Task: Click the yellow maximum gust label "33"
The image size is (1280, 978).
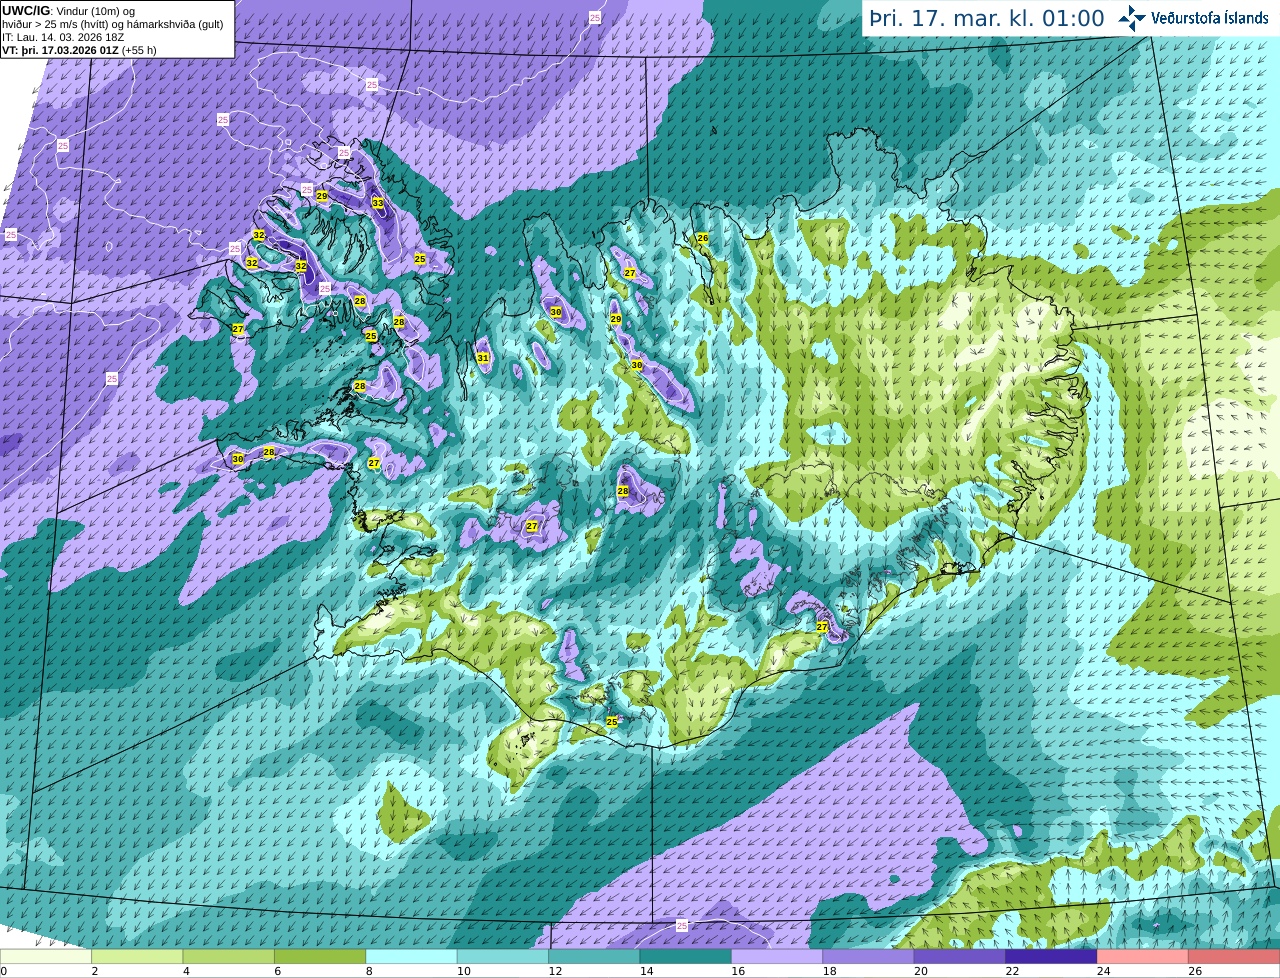Action: coord(377,203)
